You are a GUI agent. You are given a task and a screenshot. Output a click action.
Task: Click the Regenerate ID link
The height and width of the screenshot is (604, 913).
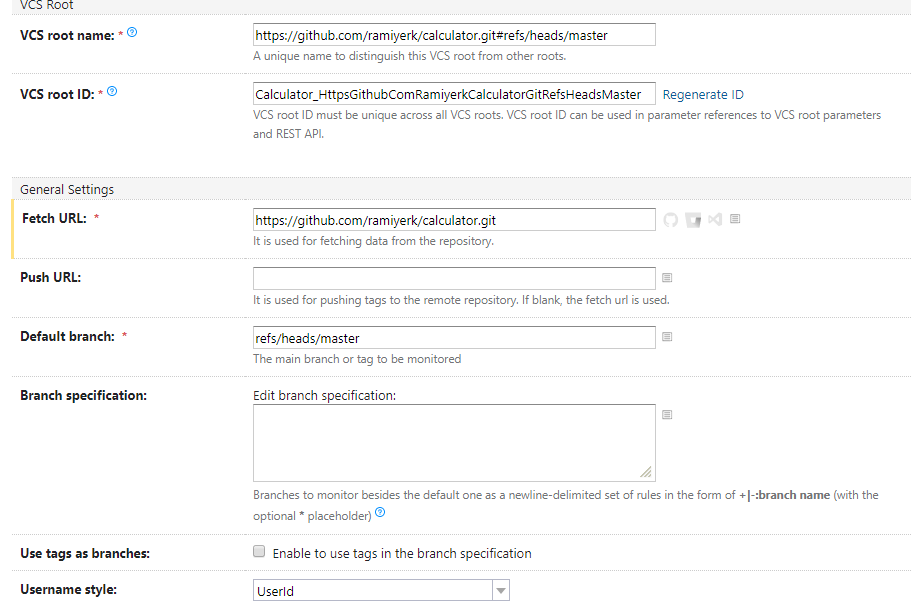(x=703, y=95)
